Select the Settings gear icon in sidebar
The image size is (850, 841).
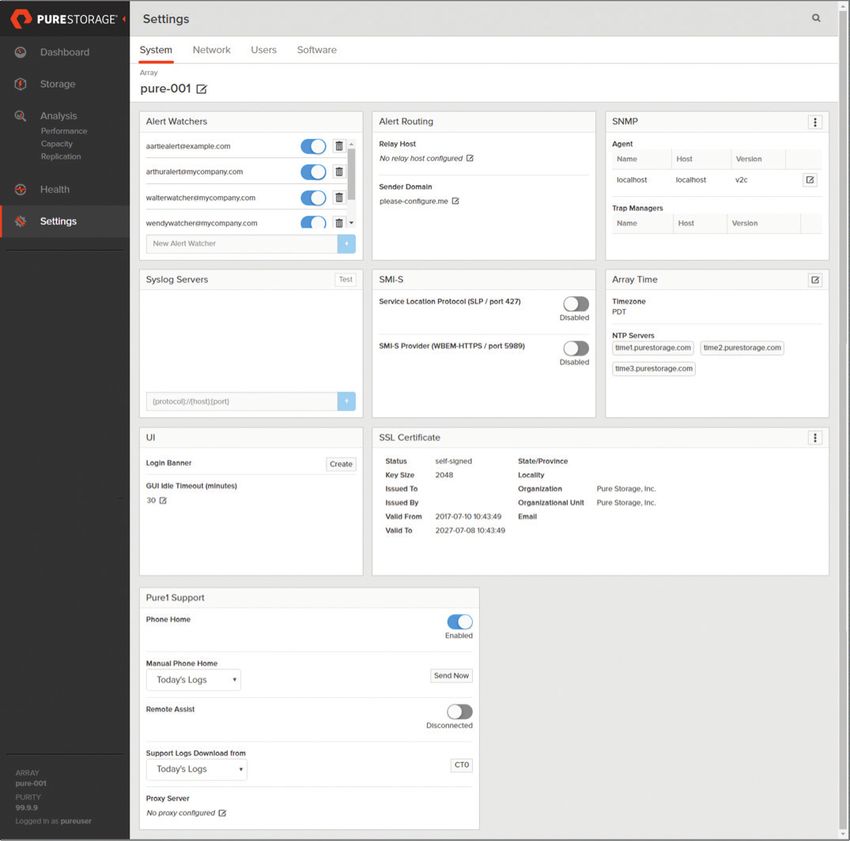[x=21, y=221]
